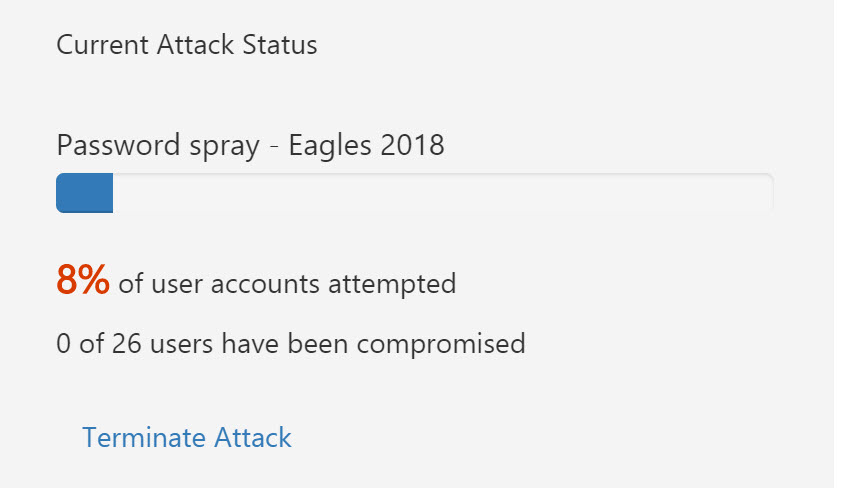Click the word 'Eagles' in attack name
Viewport: 841px width, 488px height.
pos(330,145)
